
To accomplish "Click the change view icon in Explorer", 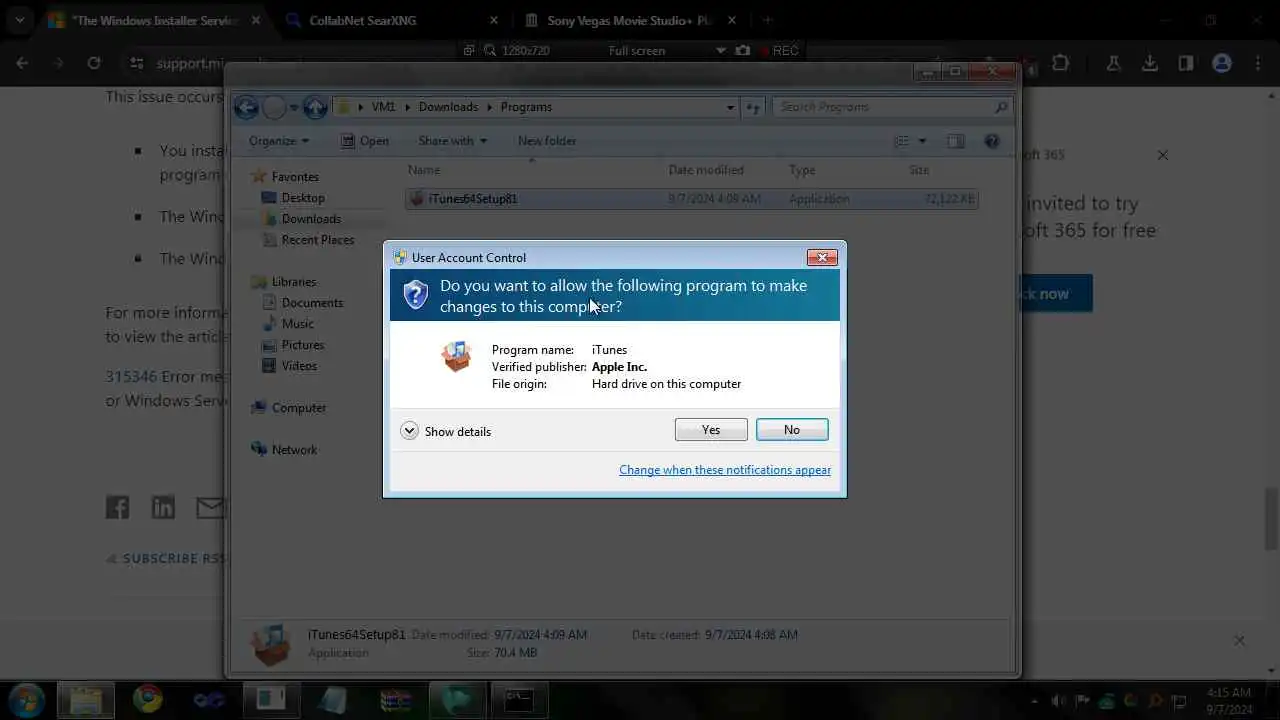I will 902,141.
